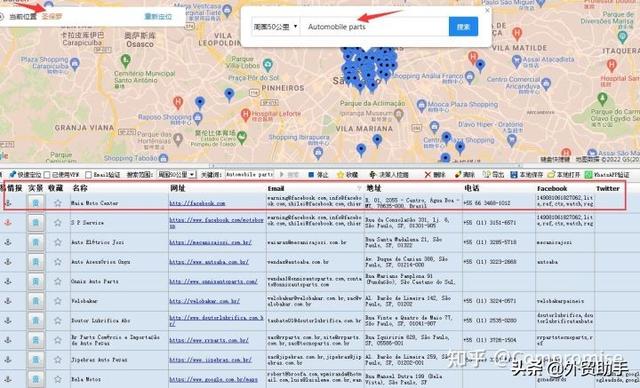The width and height of the screenshot is (640, 388).
Task: Click the anchor icon in Velobakar row
Action: click(x=8, y=301)
